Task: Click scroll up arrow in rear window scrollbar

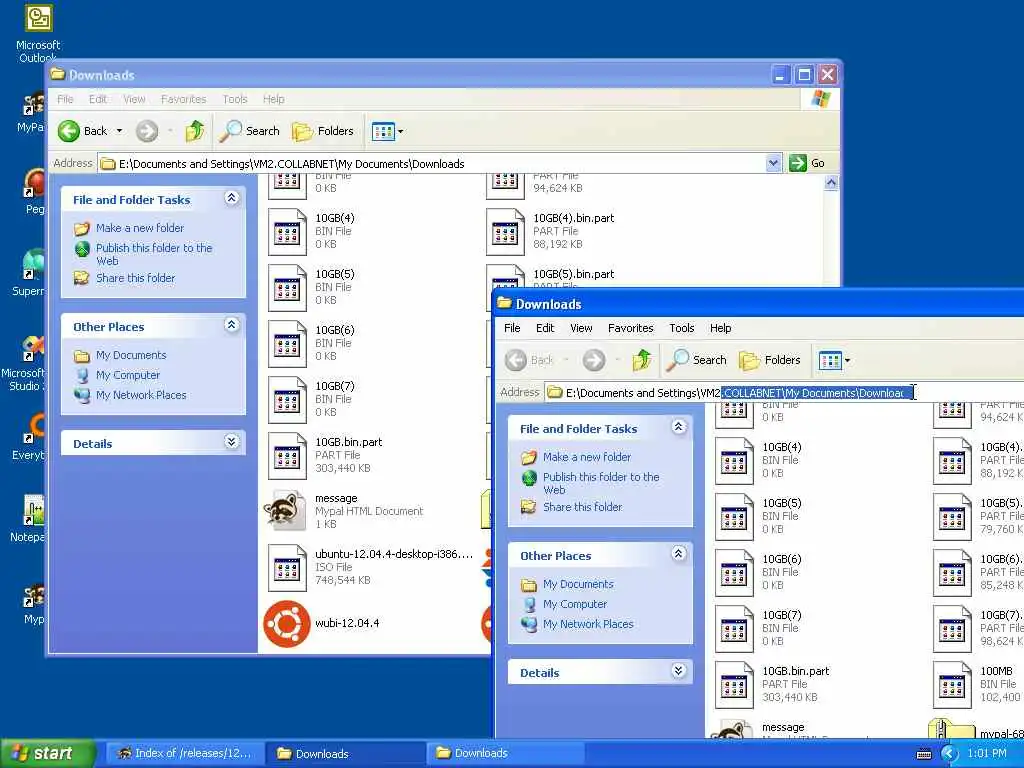Action: click(831, 184)
